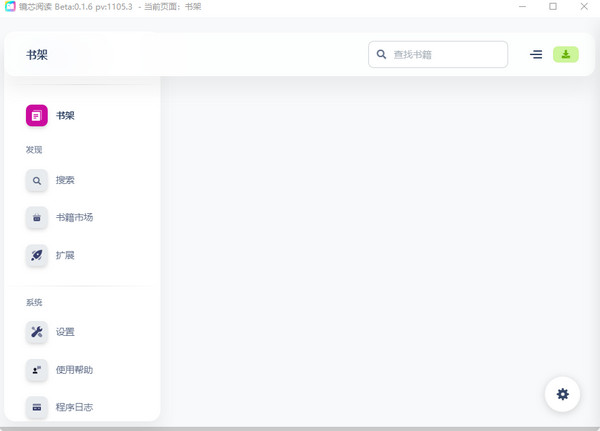Click the wrench icon for 设置

click(x=37, y=332)
